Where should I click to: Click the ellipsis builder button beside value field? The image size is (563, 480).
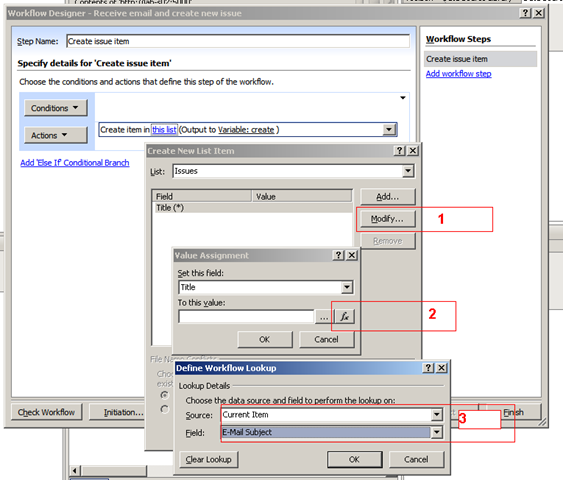pyautogui.click(x=324, y=316)
